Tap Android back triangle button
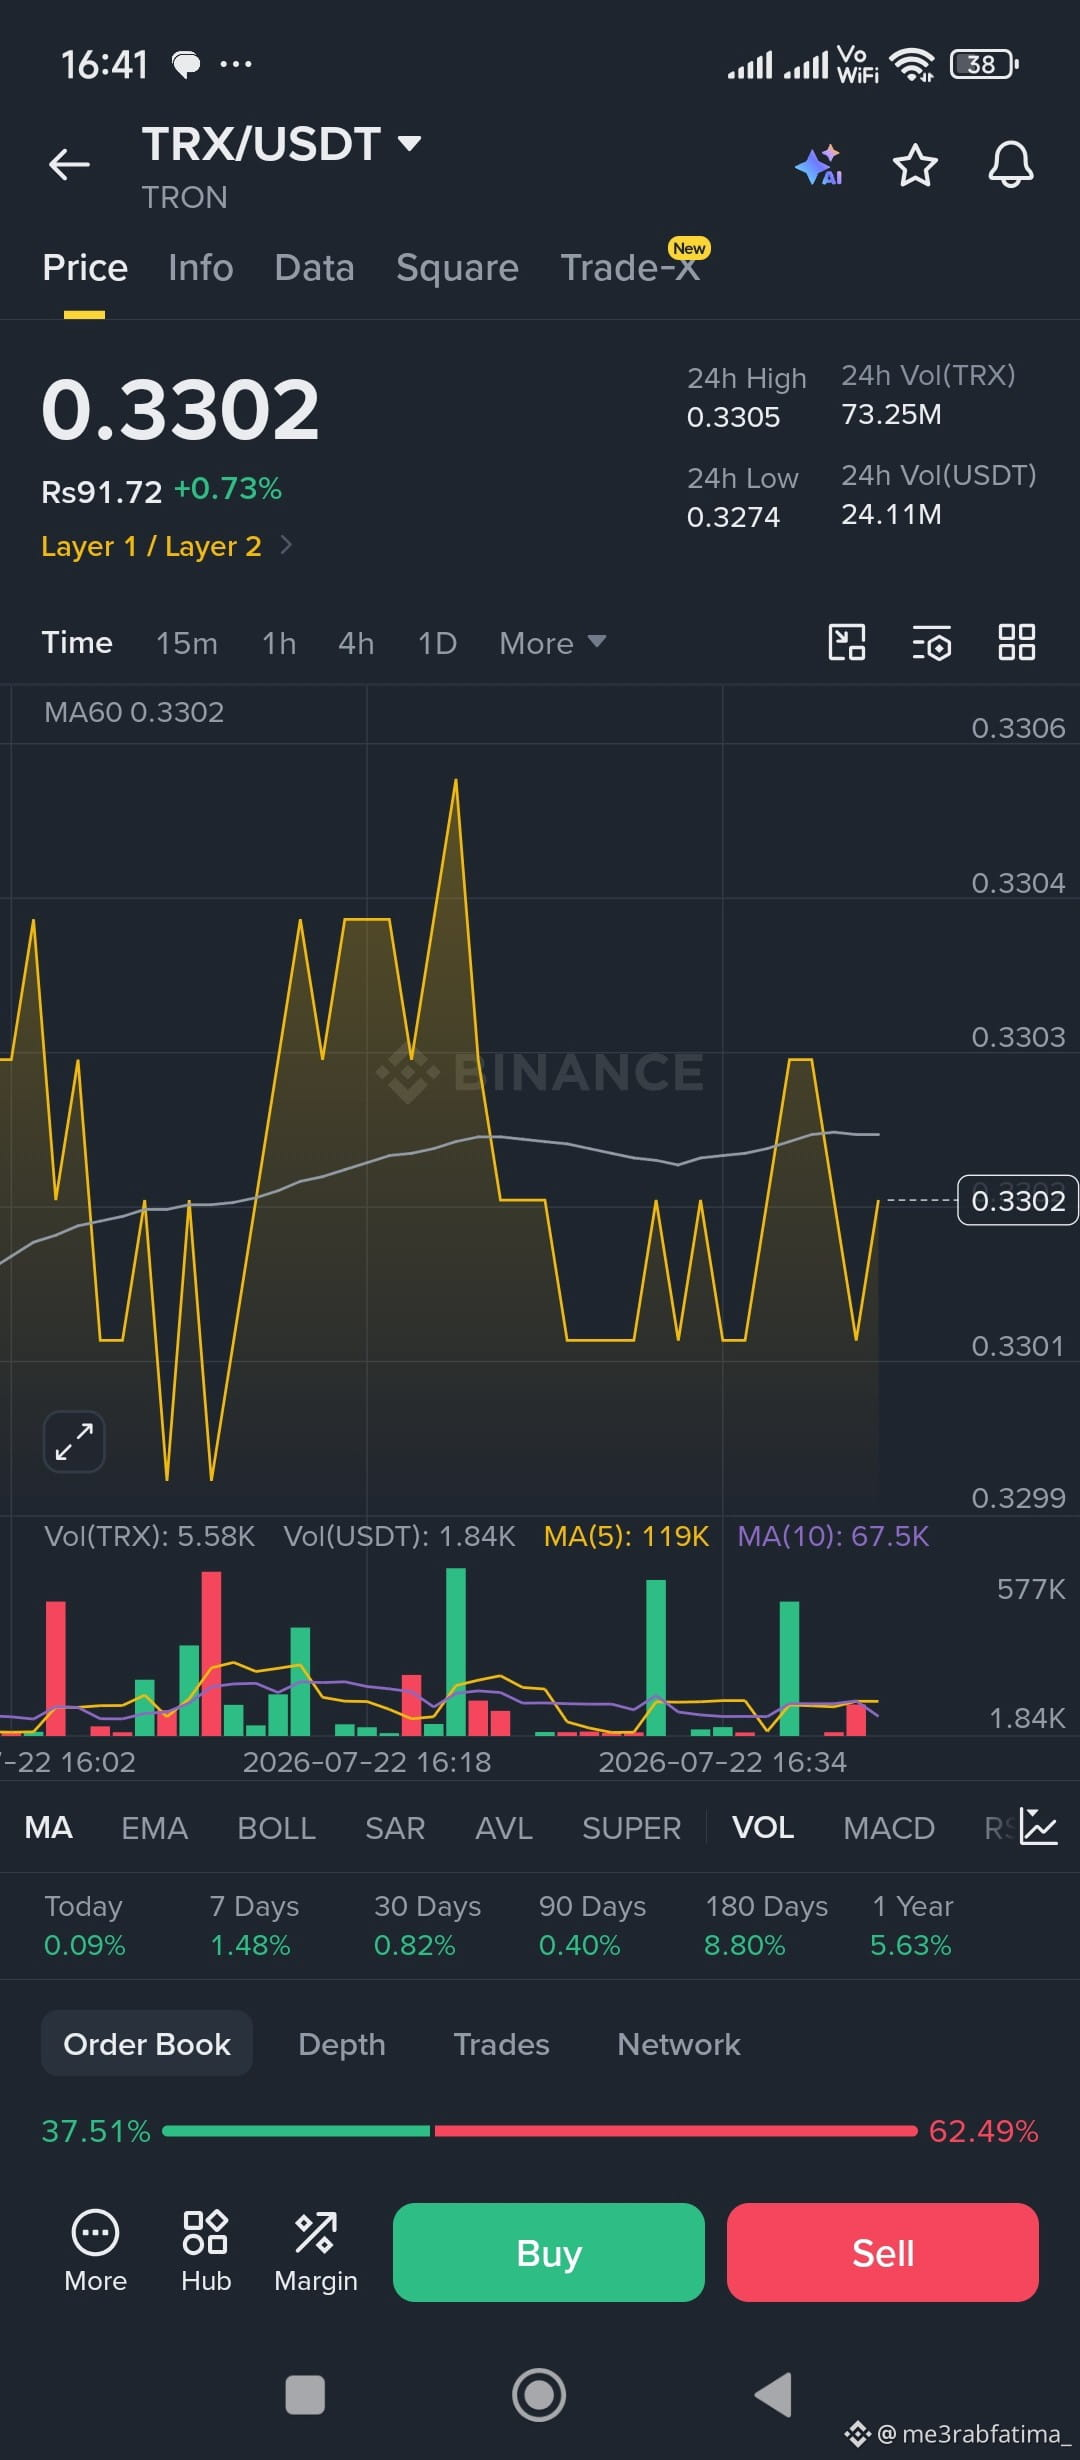 point(773,2395)
